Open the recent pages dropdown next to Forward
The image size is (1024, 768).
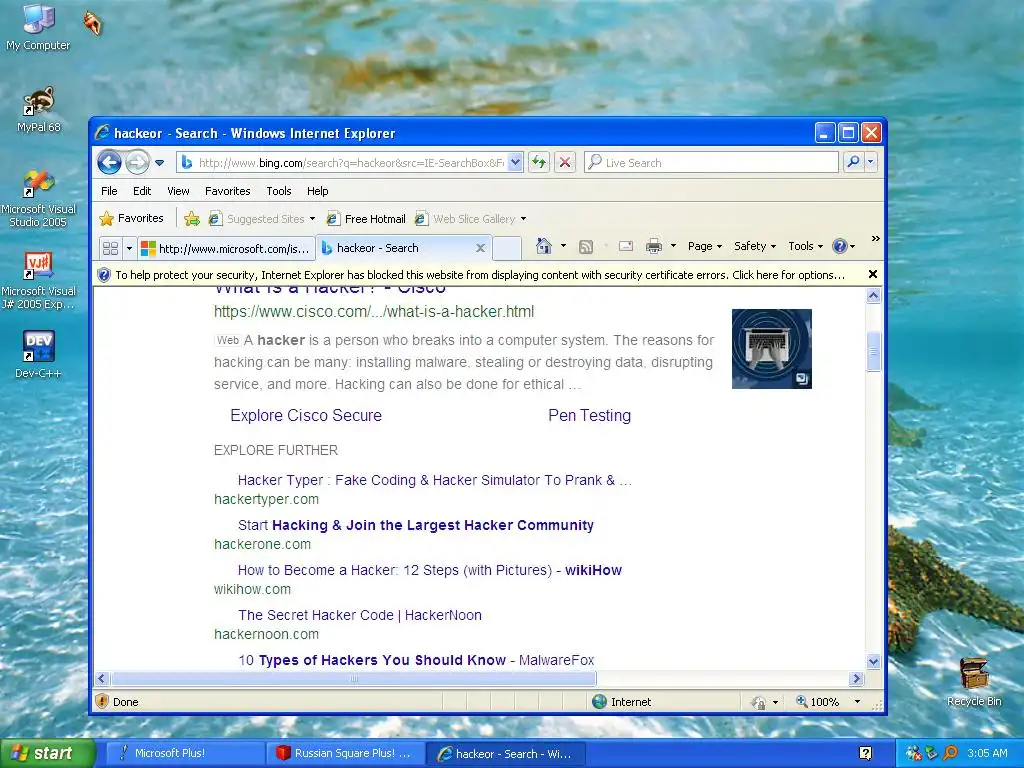[159, 163]
